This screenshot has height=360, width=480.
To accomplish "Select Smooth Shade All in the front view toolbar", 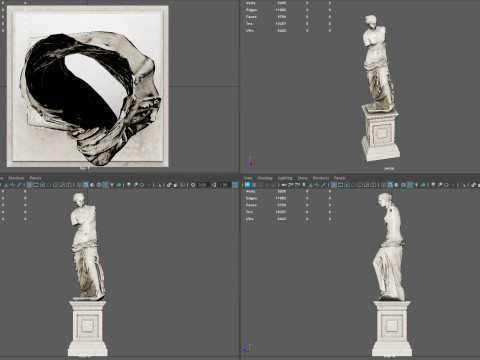I will coord(86,185).
